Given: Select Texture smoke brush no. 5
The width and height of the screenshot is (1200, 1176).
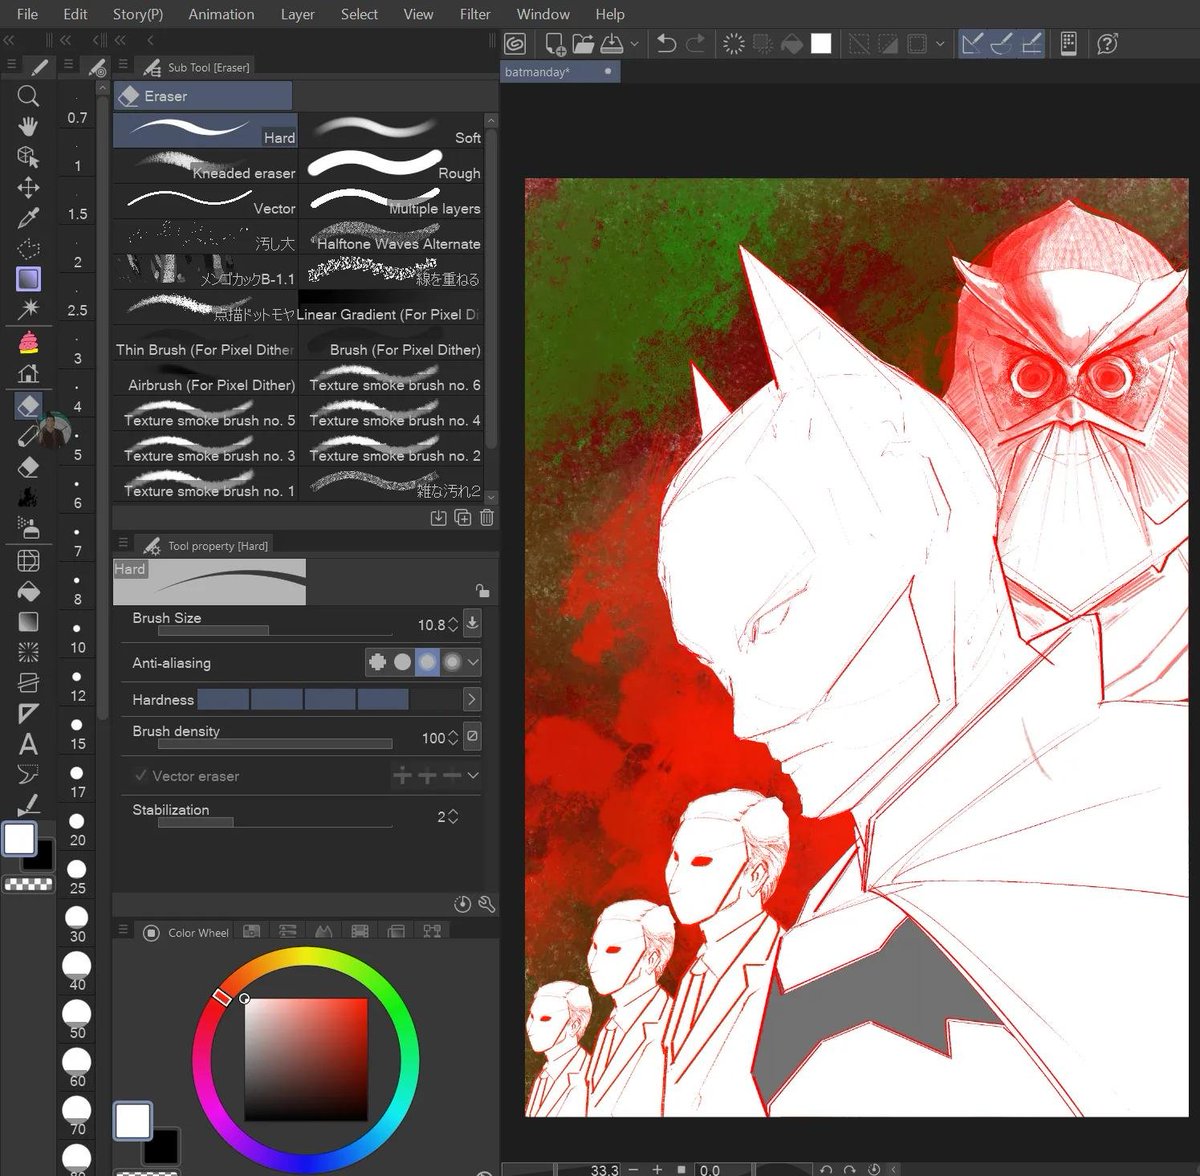Looking at the screenshot, I should pyautogui.click(x=206, y=414).
